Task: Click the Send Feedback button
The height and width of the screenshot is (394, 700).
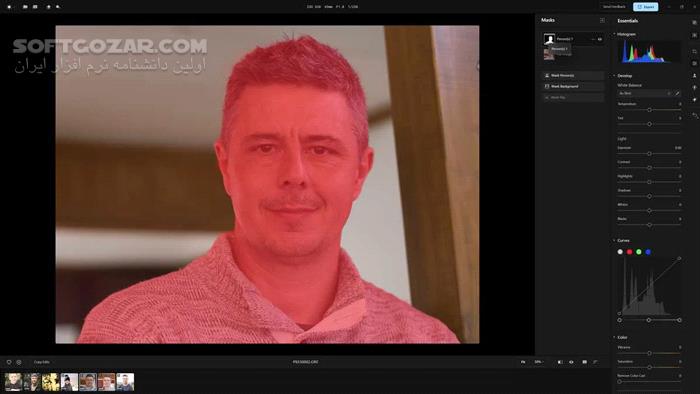Action: tap(614, 7)
